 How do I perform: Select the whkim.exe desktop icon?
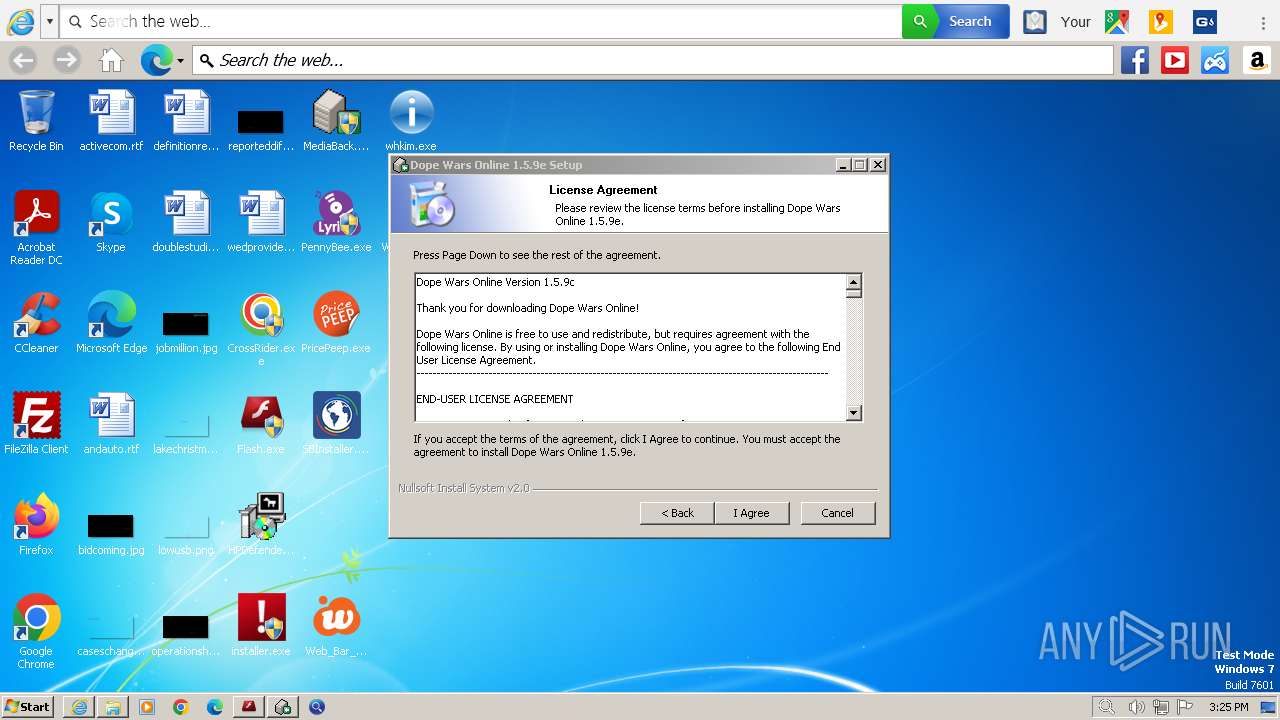411,120
